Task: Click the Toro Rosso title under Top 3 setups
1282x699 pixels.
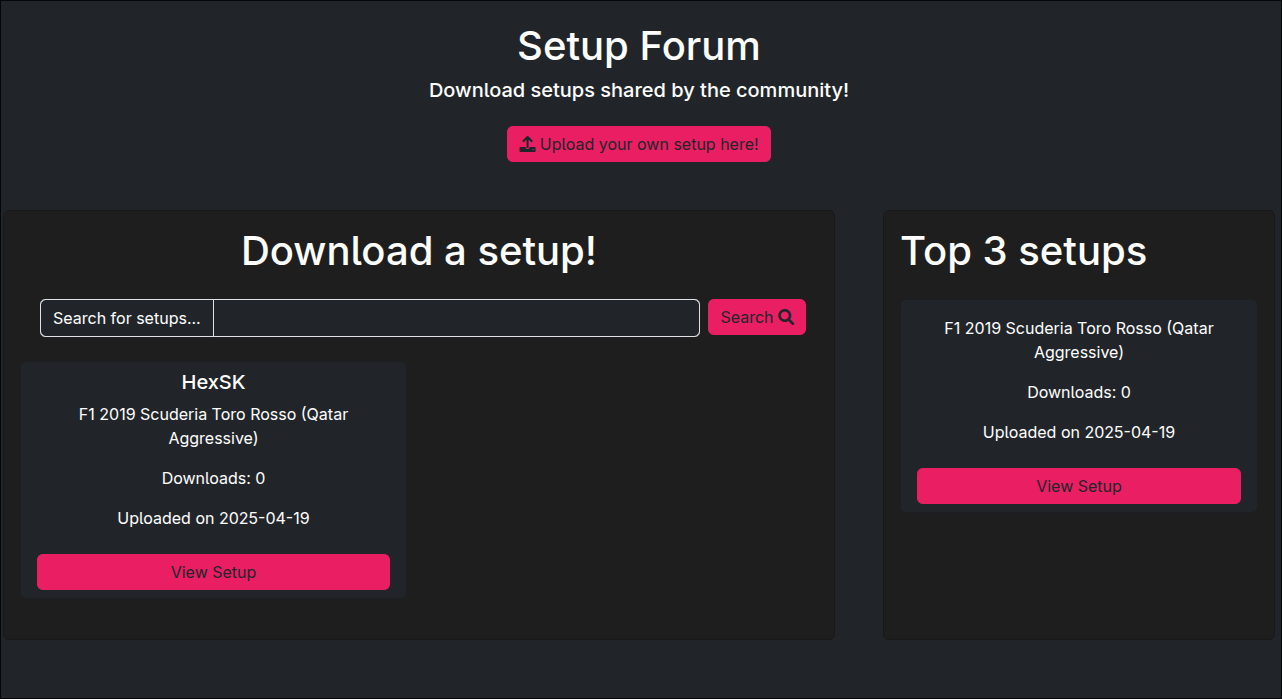Action: tap(1079, 340)
